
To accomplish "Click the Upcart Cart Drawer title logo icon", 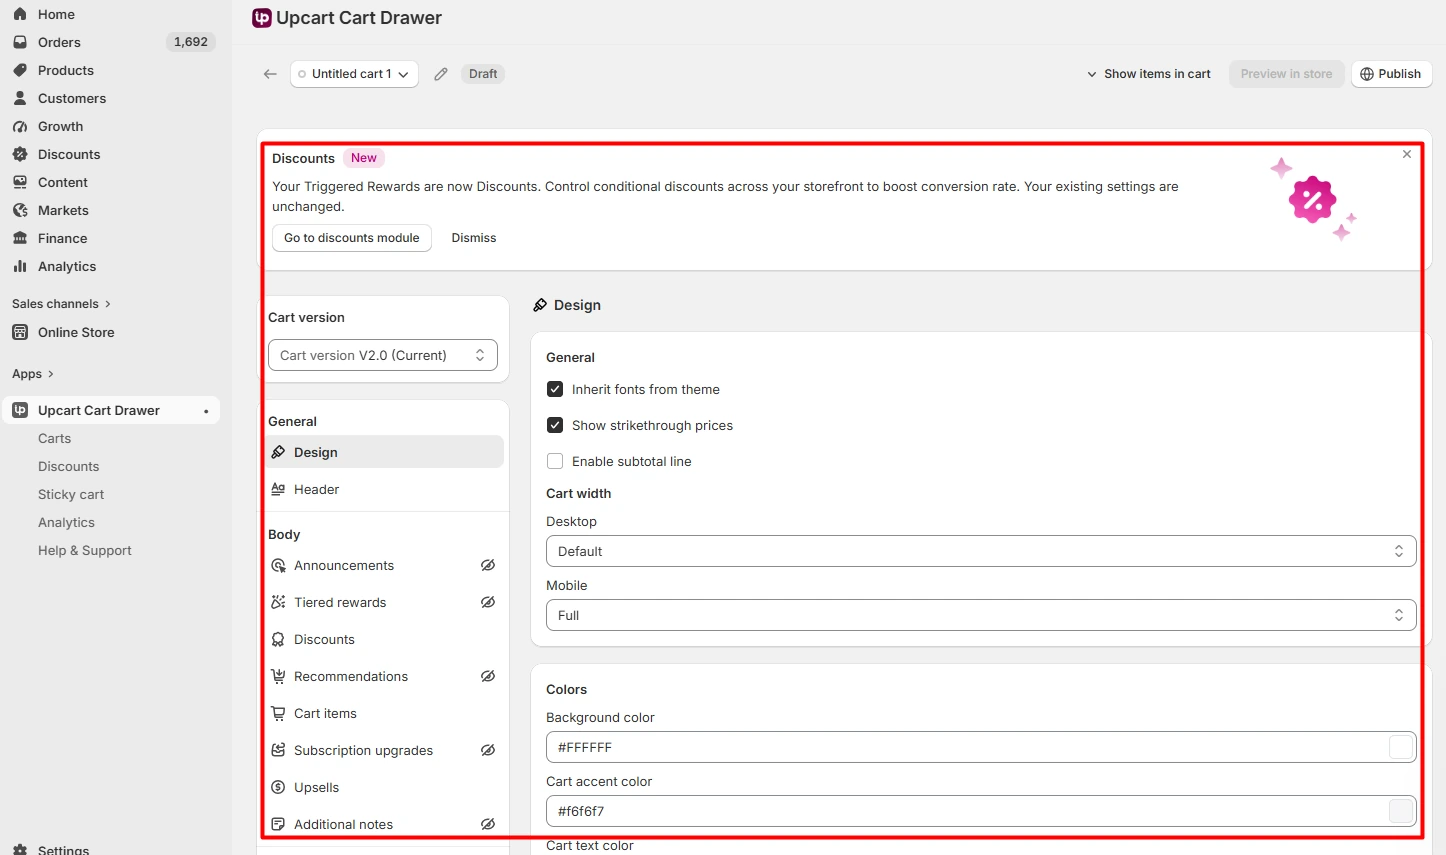I will click(x=262, y=18).
